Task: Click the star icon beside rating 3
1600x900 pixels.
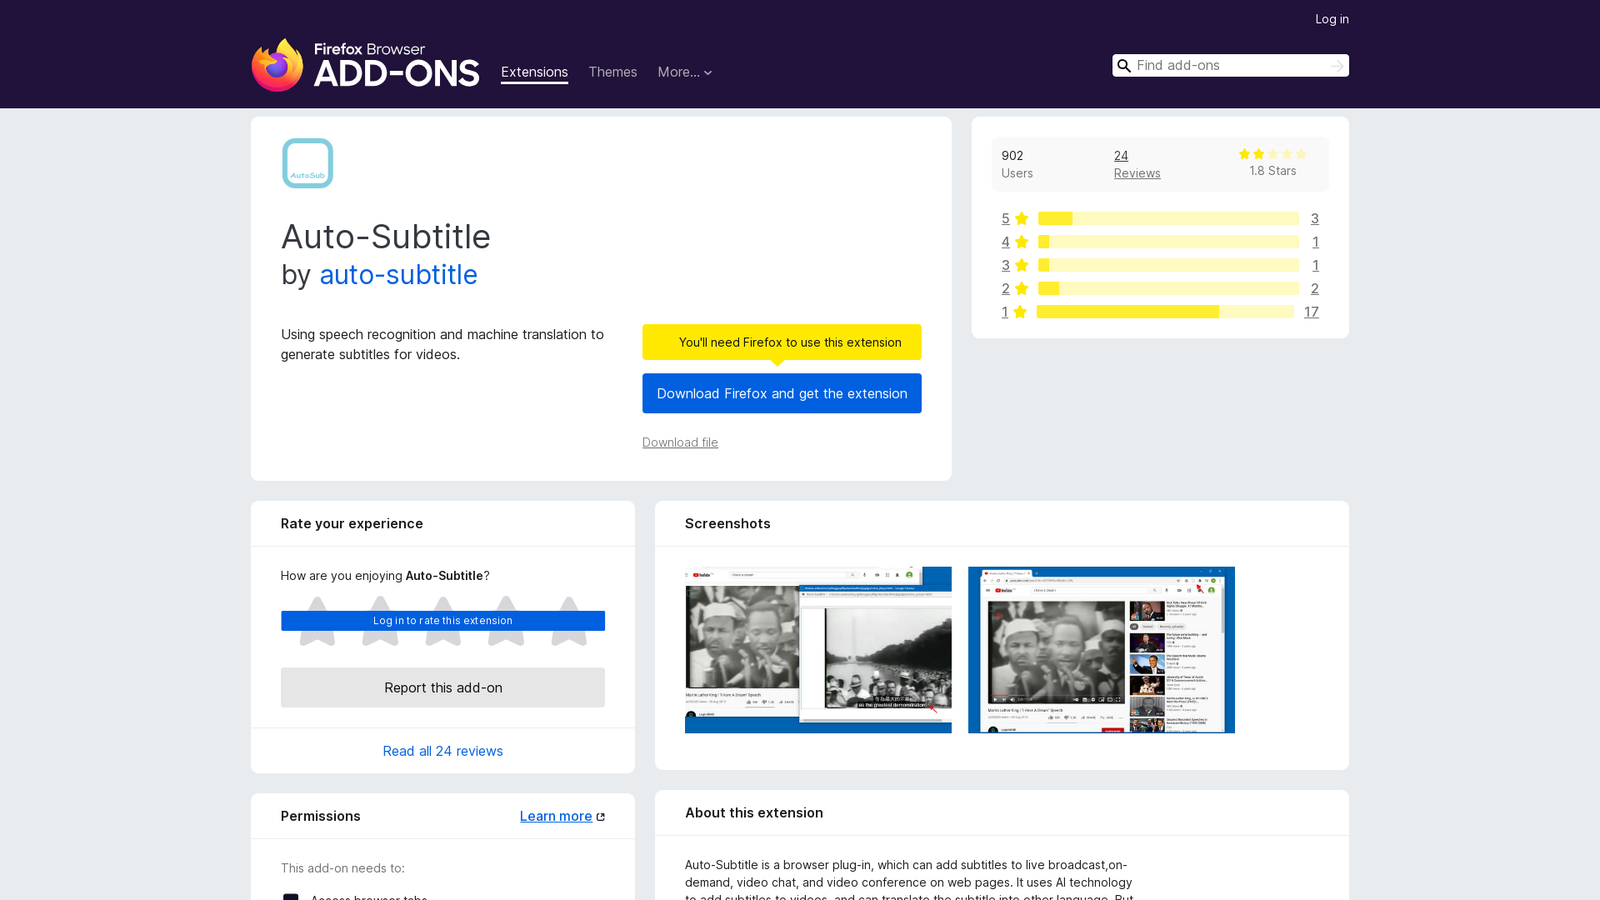Action: click(x=1021, y=265)
